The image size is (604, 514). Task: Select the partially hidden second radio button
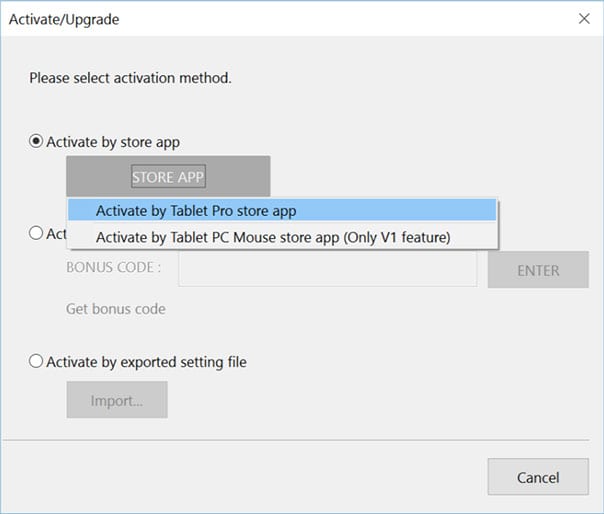pos(37,233)
